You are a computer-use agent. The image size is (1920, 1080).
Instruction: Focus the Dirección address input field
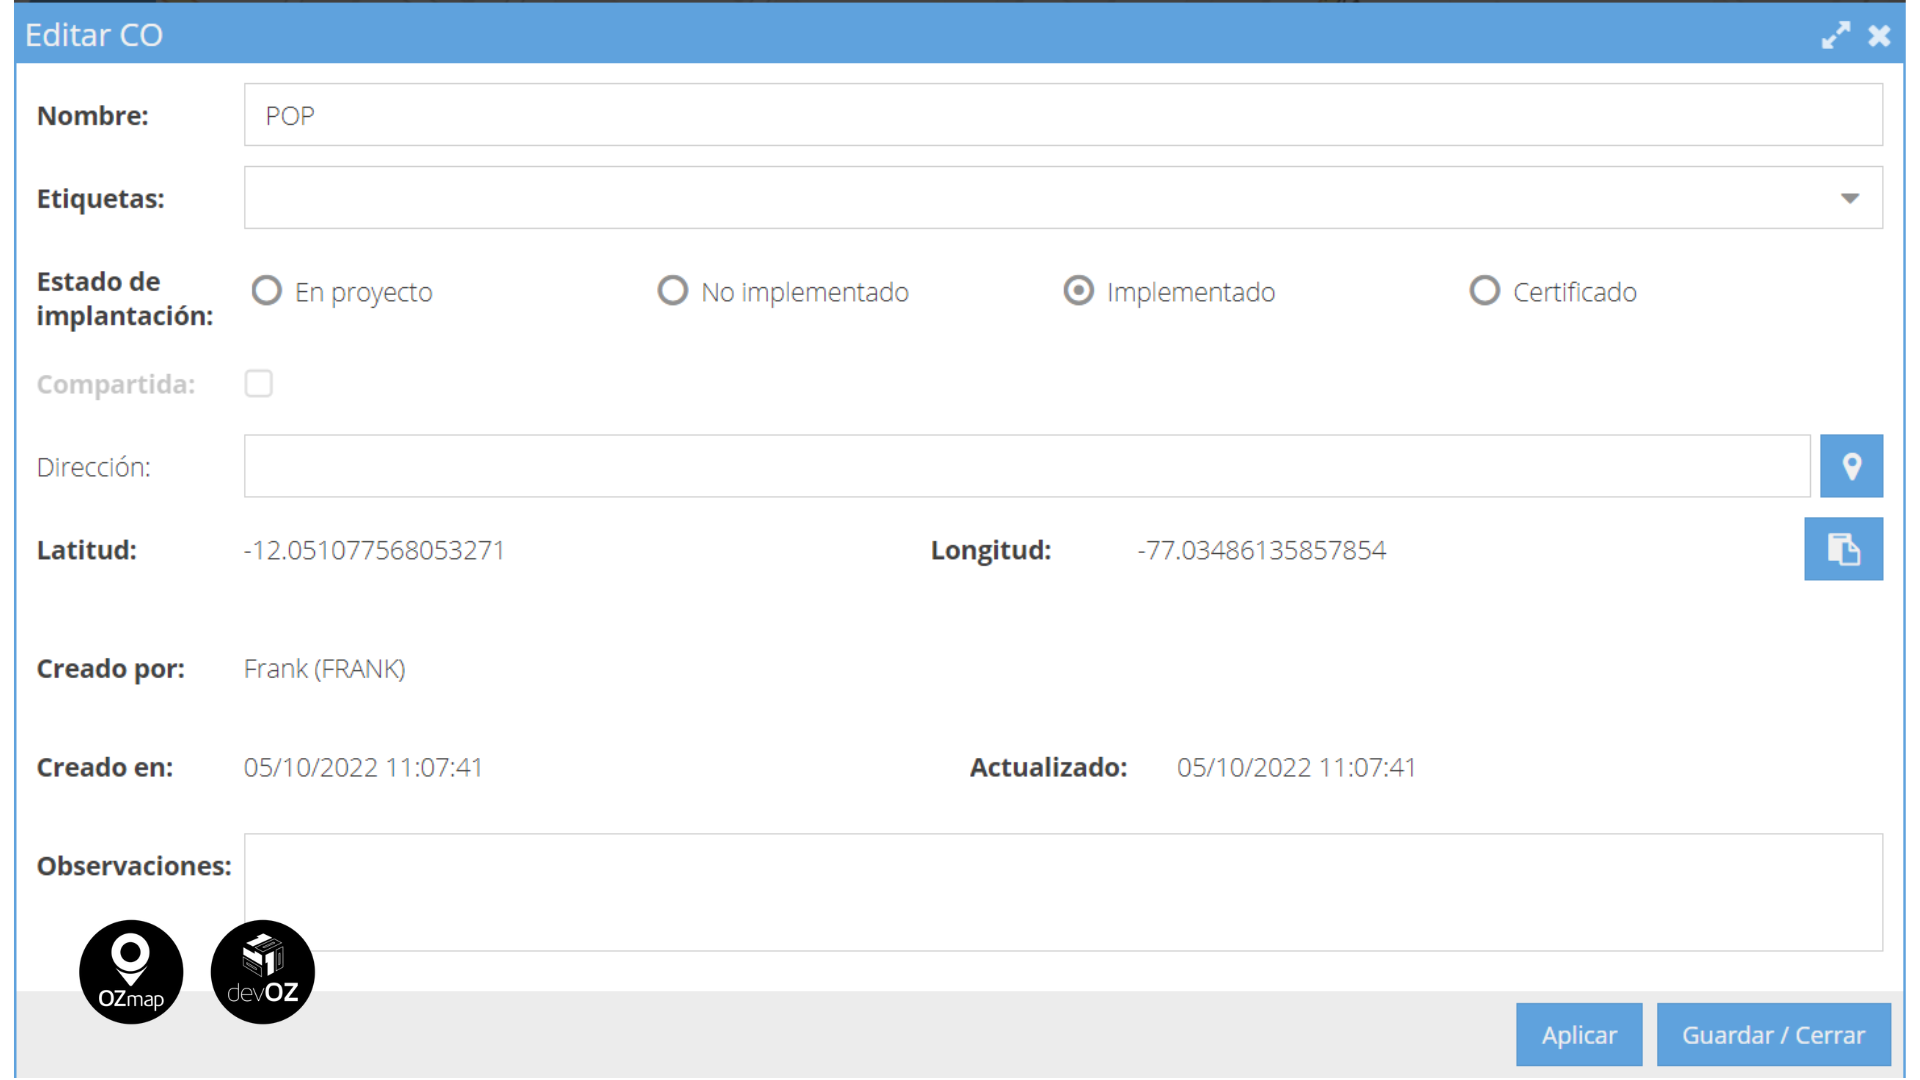pos(1026,466)
